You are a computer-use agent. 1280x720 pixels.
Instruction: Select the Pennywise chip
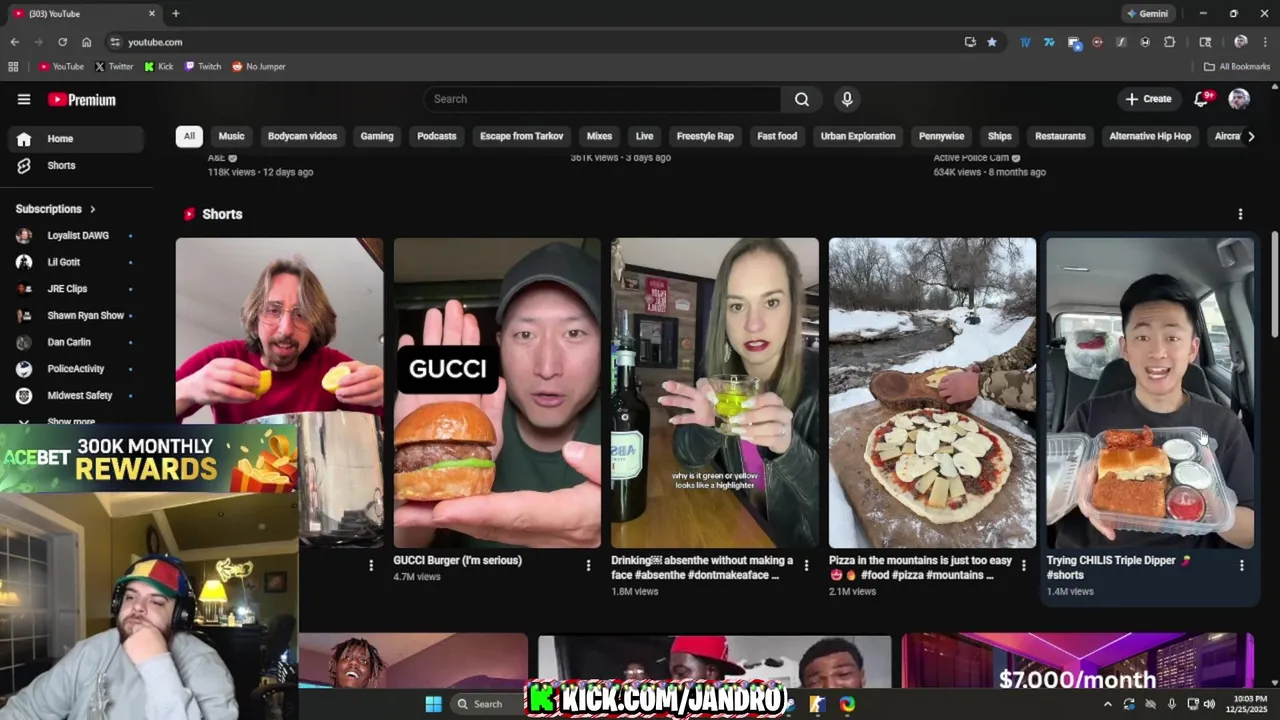pyautogui.click(x=941, y=136)
